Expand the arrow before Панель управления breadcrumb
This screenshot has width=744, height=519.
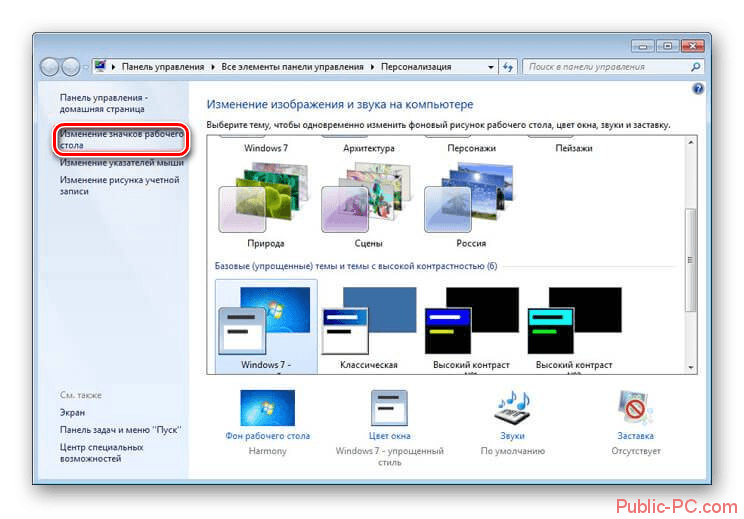(x=113, y=67)
